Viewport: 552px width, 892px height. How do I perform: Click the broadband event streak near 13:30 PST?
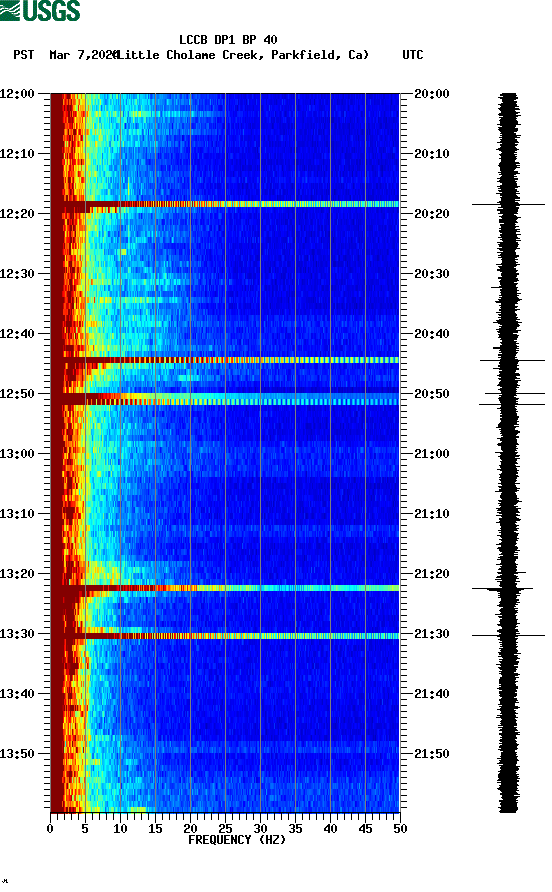click(225, 635)
